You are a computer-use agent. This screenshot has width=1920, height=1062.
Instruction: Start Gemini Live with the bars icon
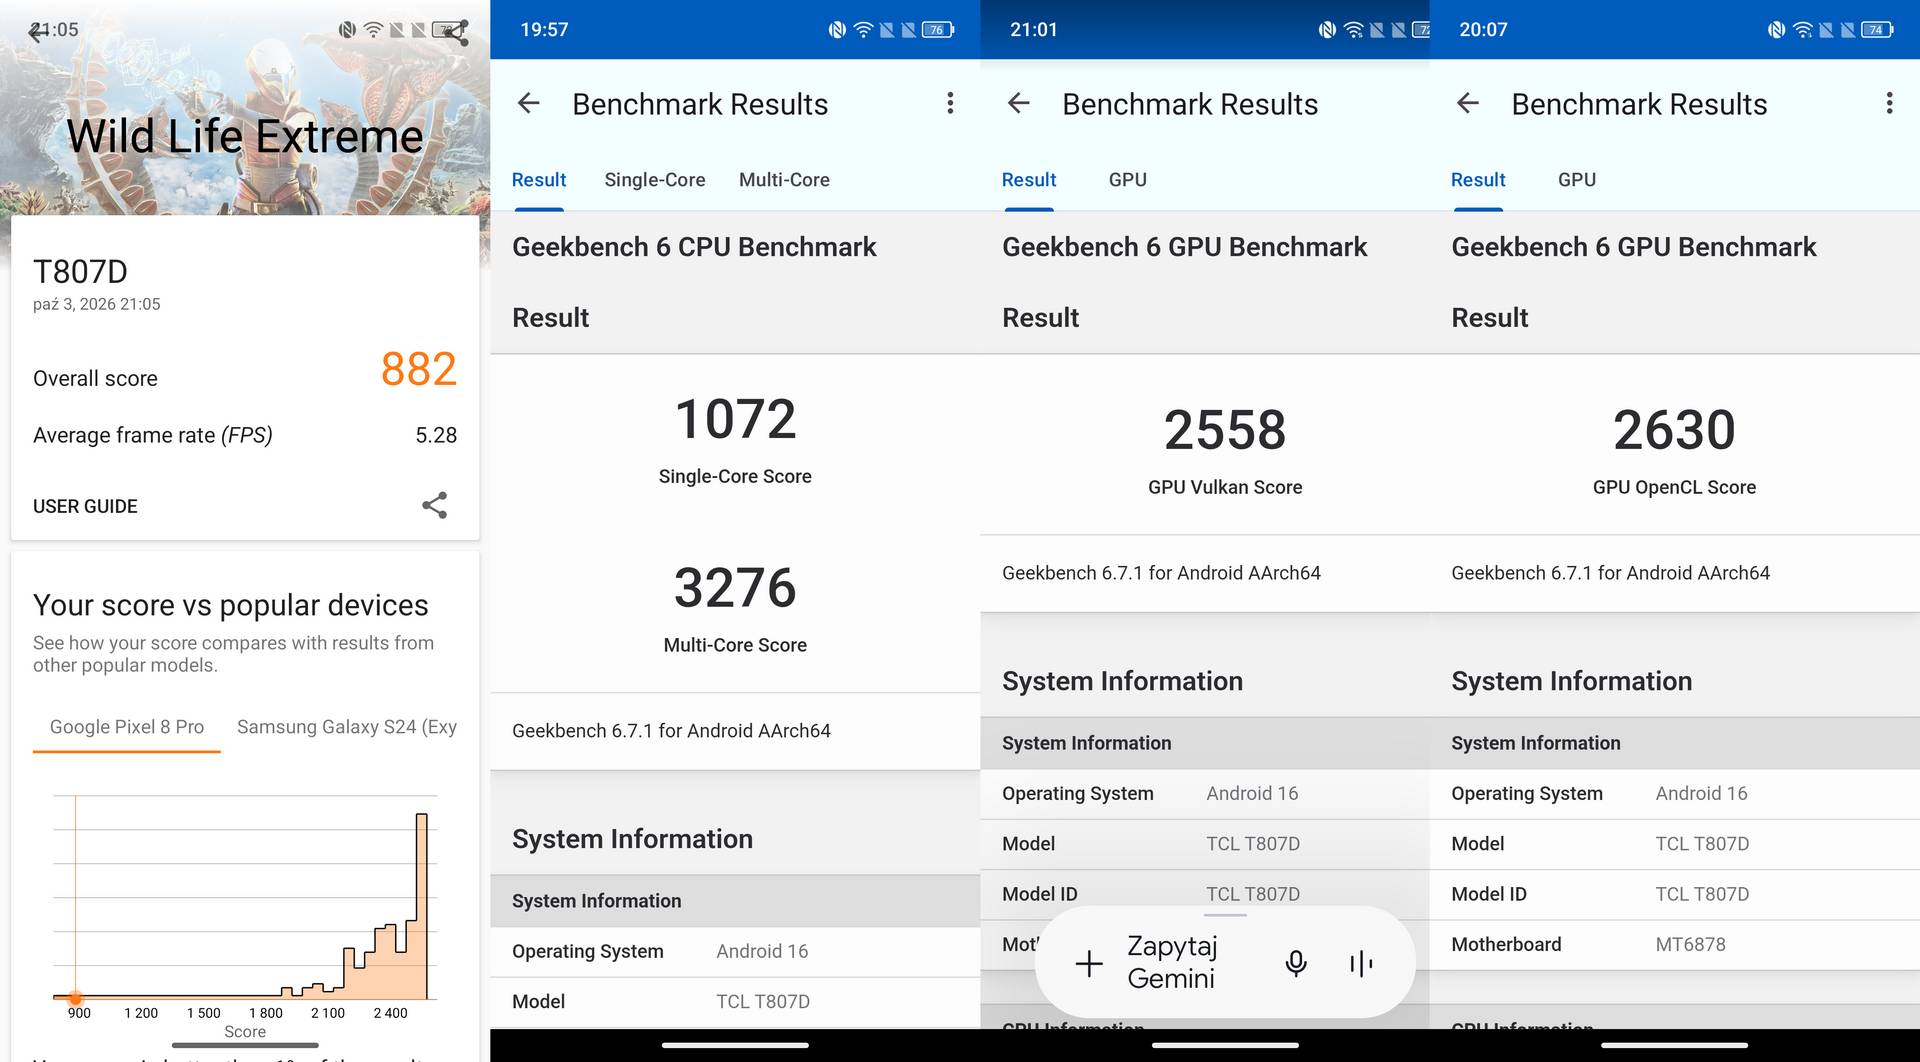[1361, 963]
